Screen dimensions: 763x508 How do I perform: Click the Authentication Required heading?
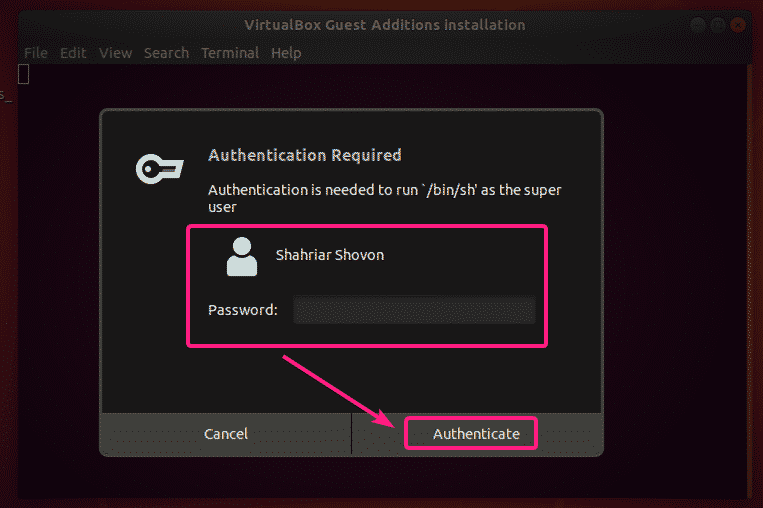tap(304, 155)
